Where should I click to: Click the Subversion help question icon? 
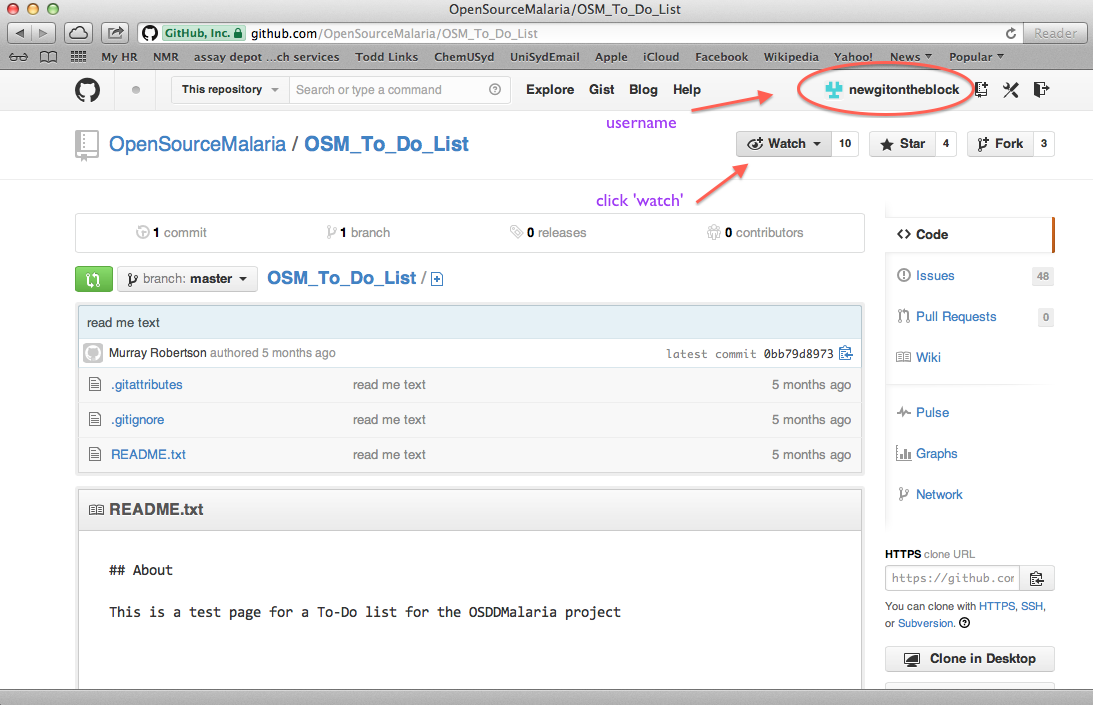[x=965, y=623]
